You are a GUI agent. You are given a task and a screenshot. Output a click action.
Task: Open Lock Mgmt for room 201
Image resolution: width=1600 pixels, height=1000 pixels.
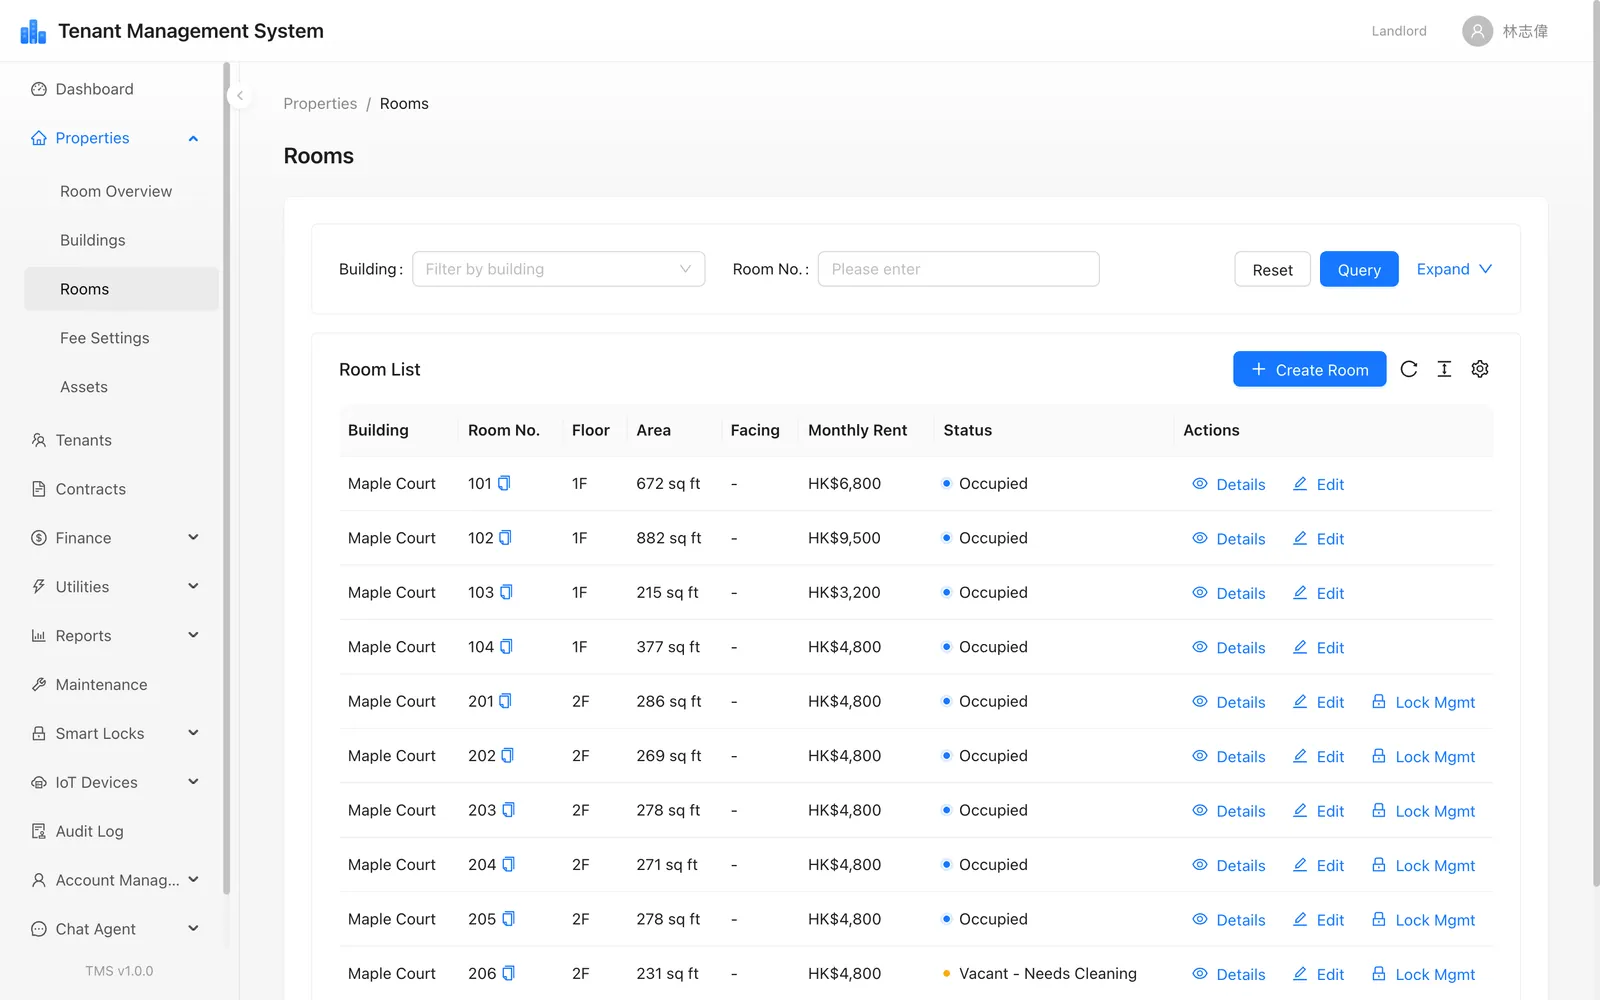click(1423, 702)
